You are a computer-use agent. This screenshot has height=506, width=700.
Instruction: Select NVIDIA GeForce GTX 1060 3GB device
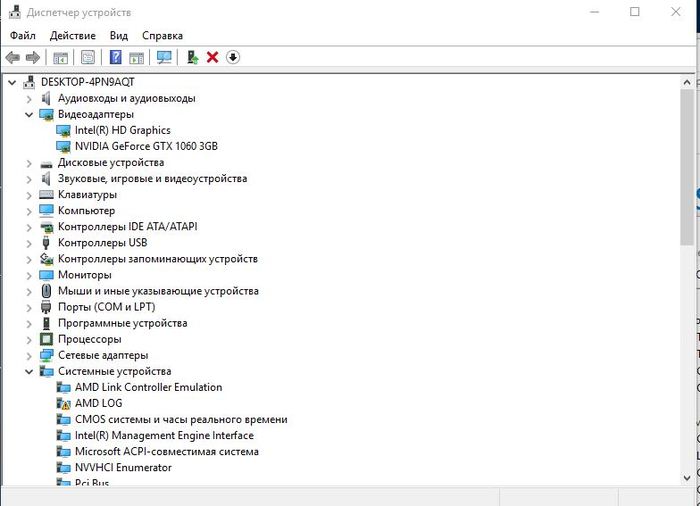146,146
